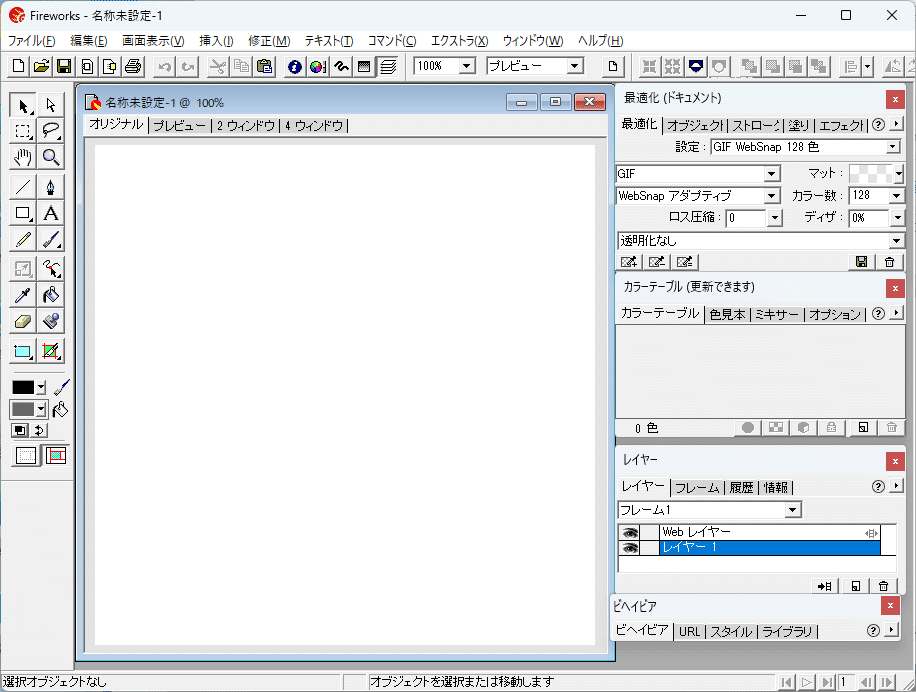Viewport: 916px width, 692px height.
Task: Open the GIF format dropdown
Action: pos(770,173)
